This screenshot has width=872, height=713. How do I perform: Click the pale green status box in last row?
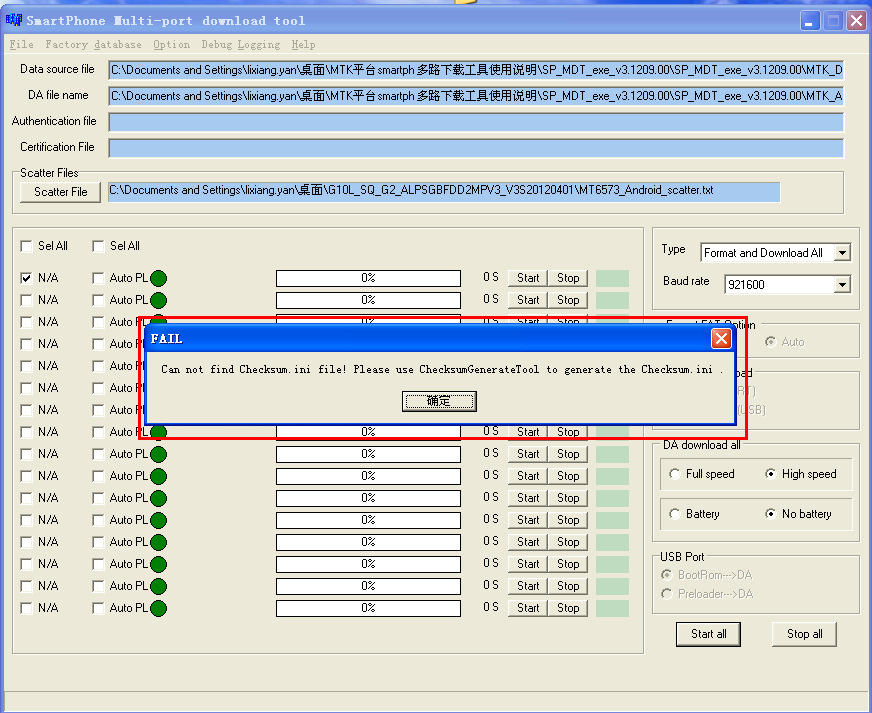coord(612,608)
